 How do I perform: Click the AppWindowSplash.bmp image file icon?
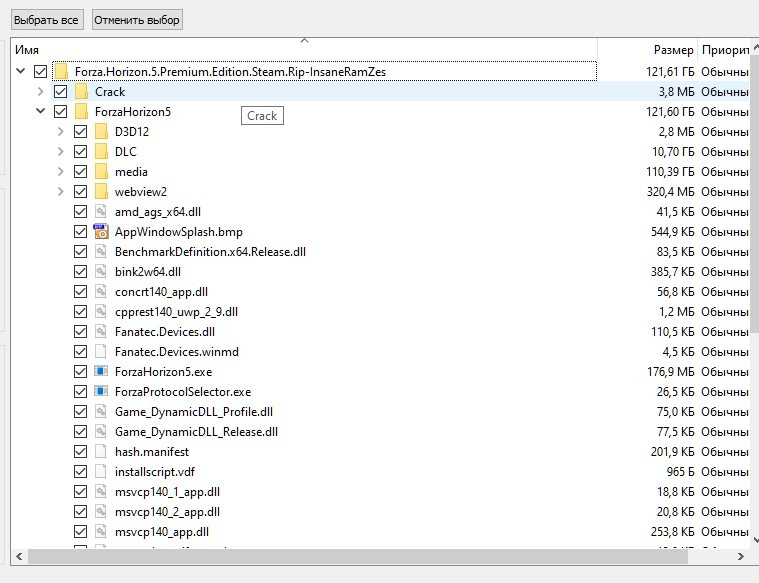pos(101,232)
